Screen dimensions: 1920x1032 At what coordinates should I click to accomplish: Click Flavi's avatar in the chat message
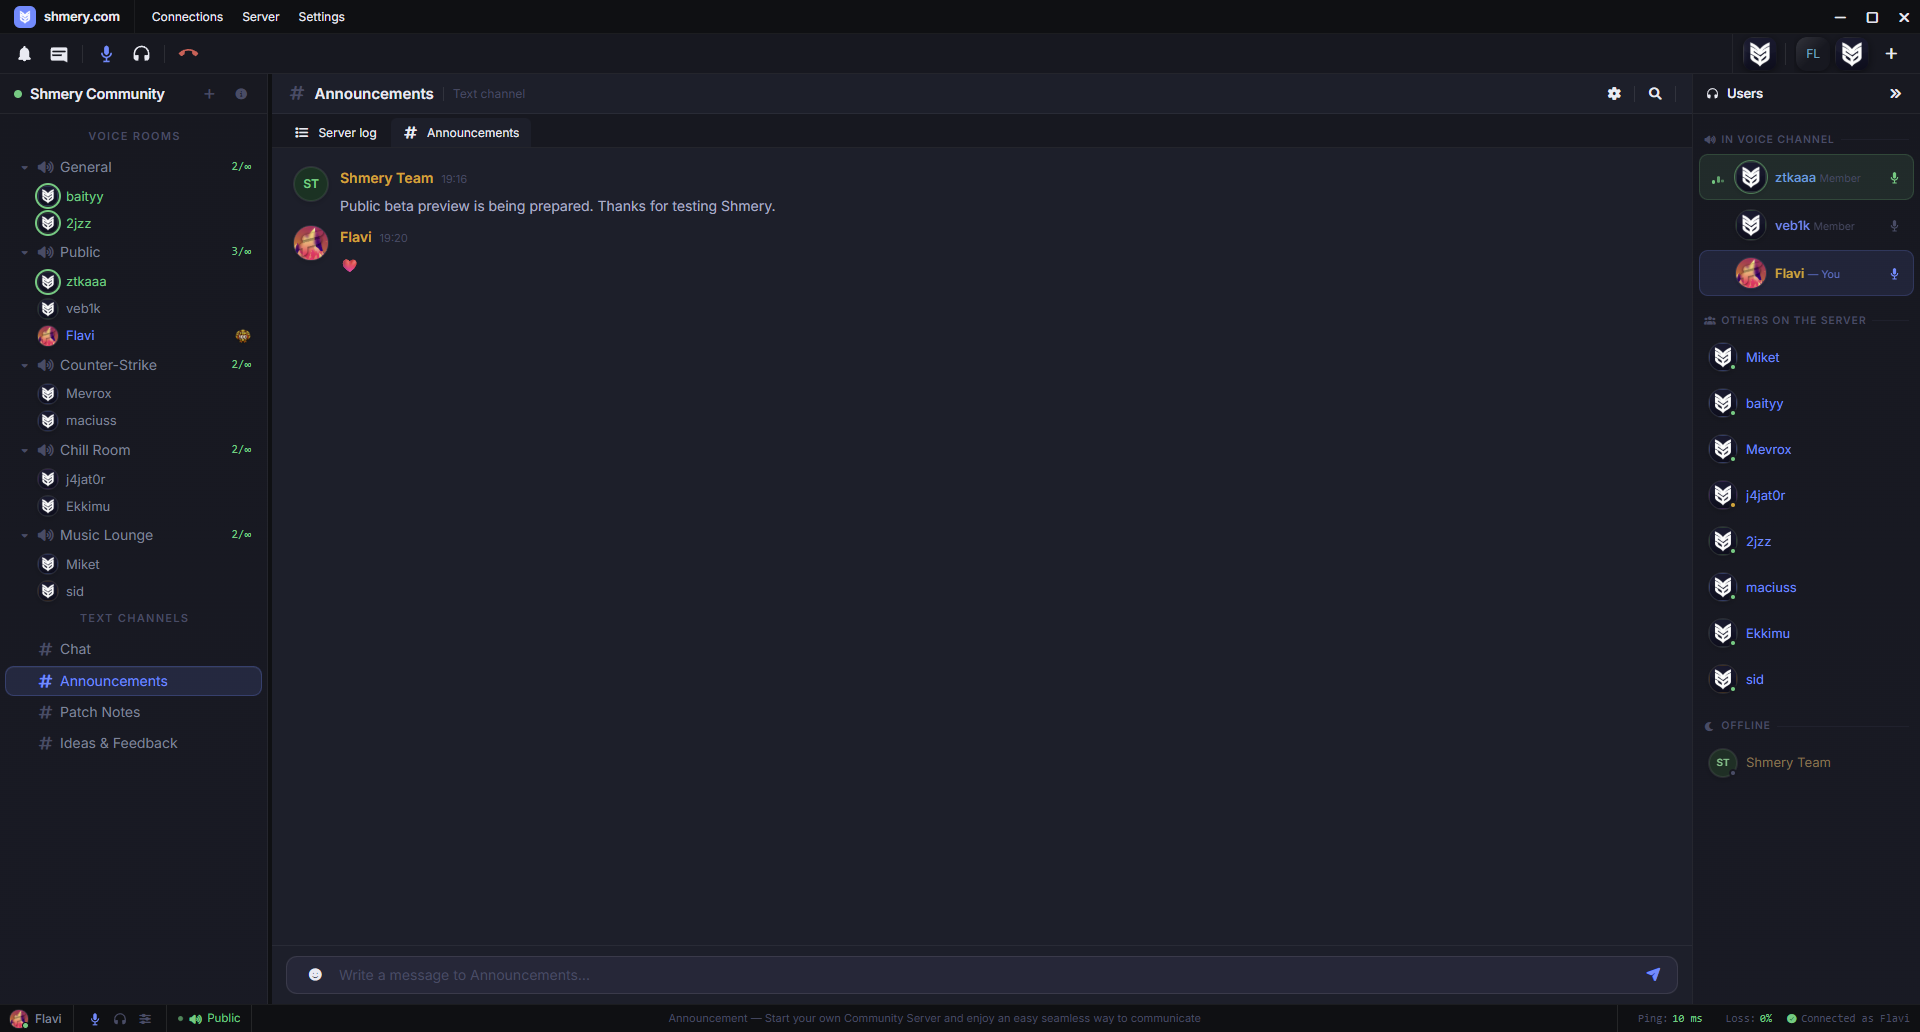tap(311, 243)
